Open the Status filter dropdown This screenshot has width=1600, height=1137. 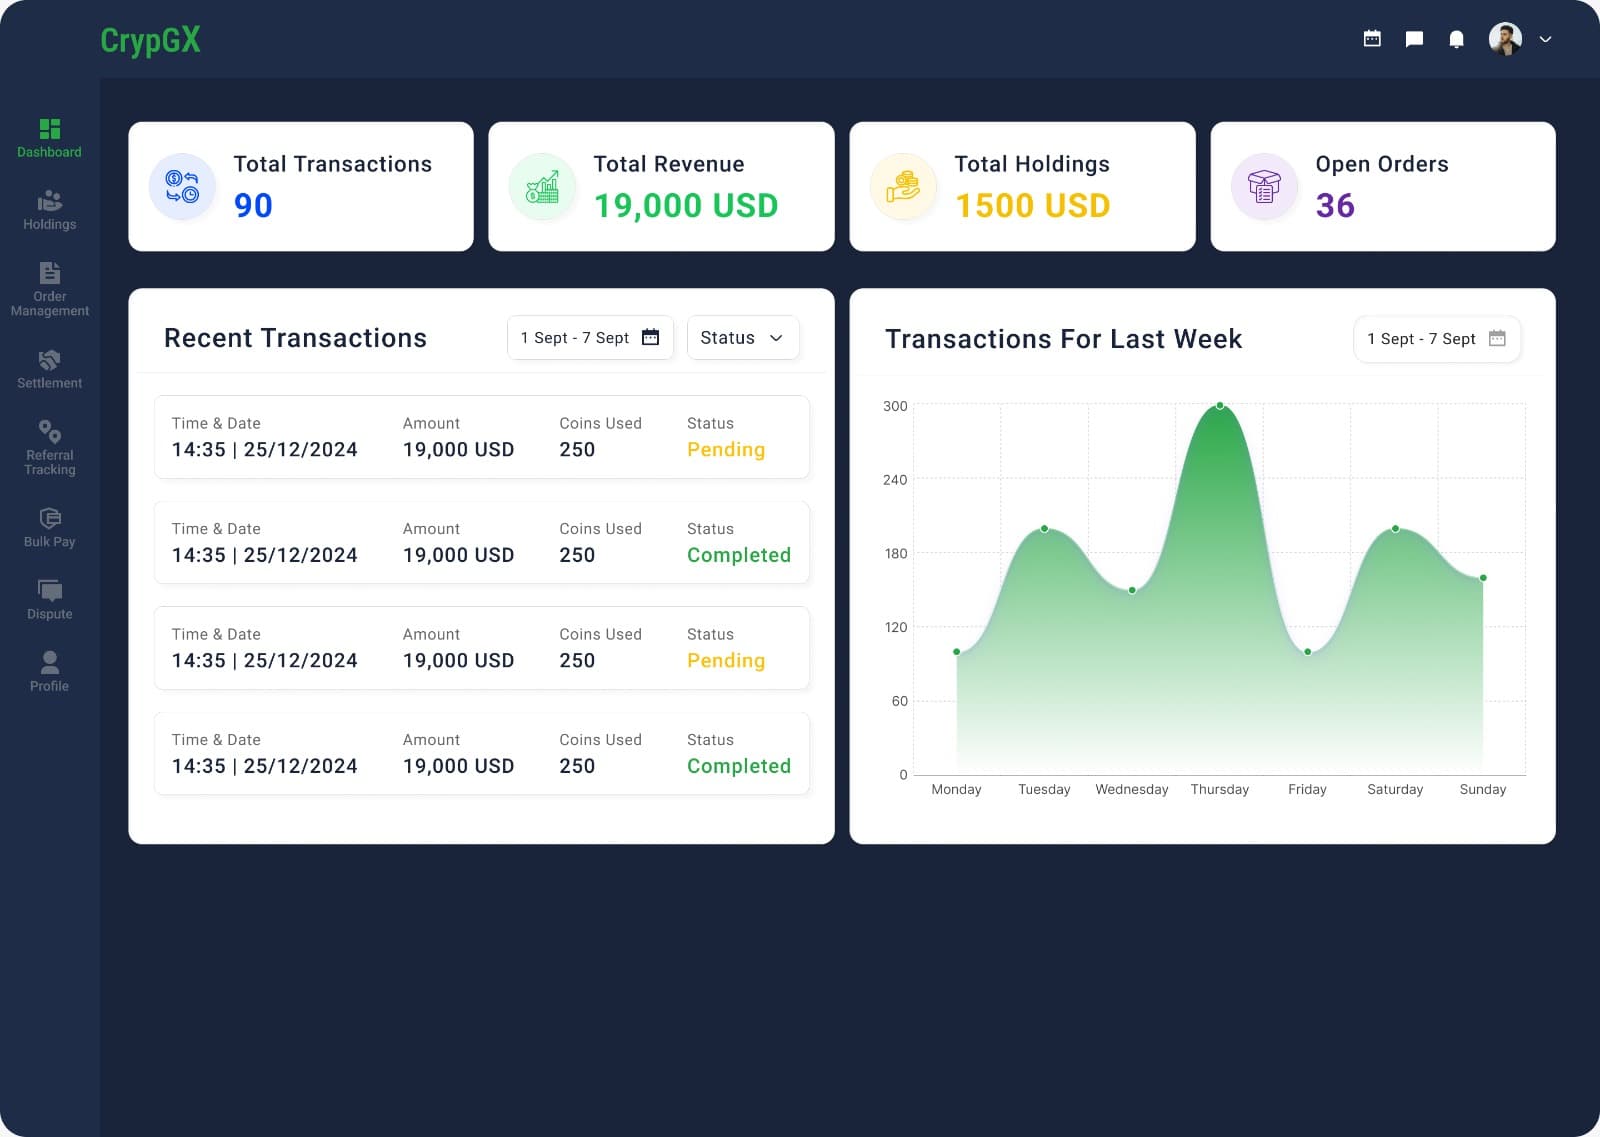tap(743, 338)
